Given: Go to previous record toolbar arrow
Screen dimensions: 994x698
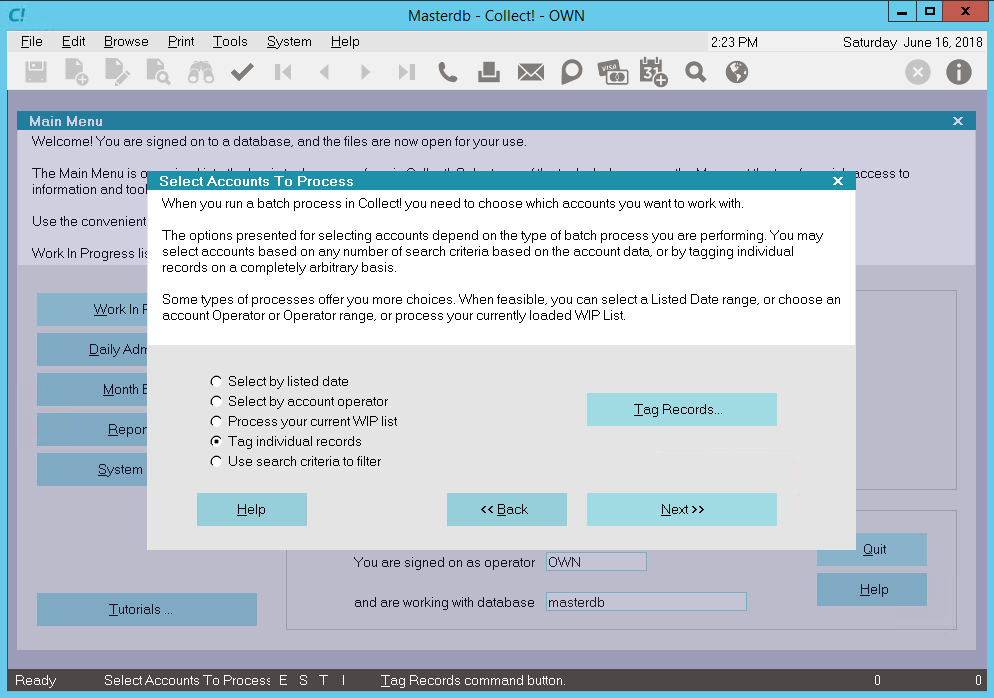Looking at the screenshot, I should tap(325, 72).
